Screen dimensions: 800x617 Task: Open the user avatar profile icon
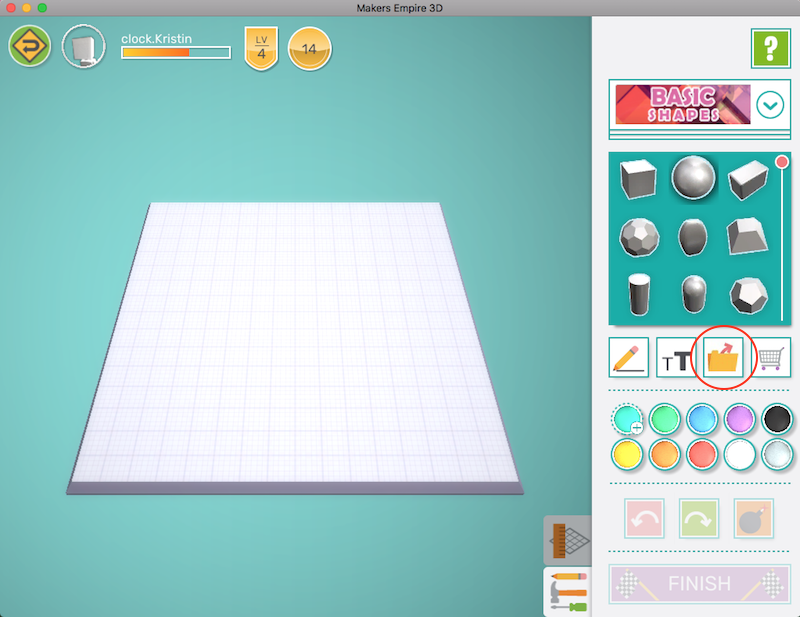(x=84, y=47)
